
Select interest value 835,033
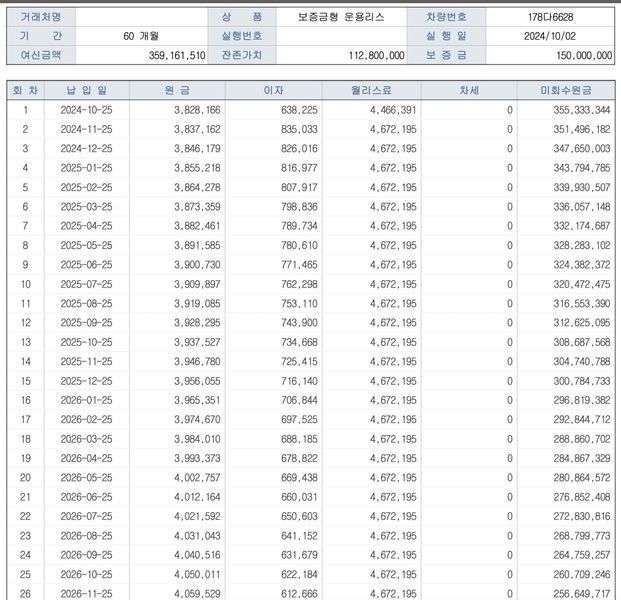[x=299, y=129]
